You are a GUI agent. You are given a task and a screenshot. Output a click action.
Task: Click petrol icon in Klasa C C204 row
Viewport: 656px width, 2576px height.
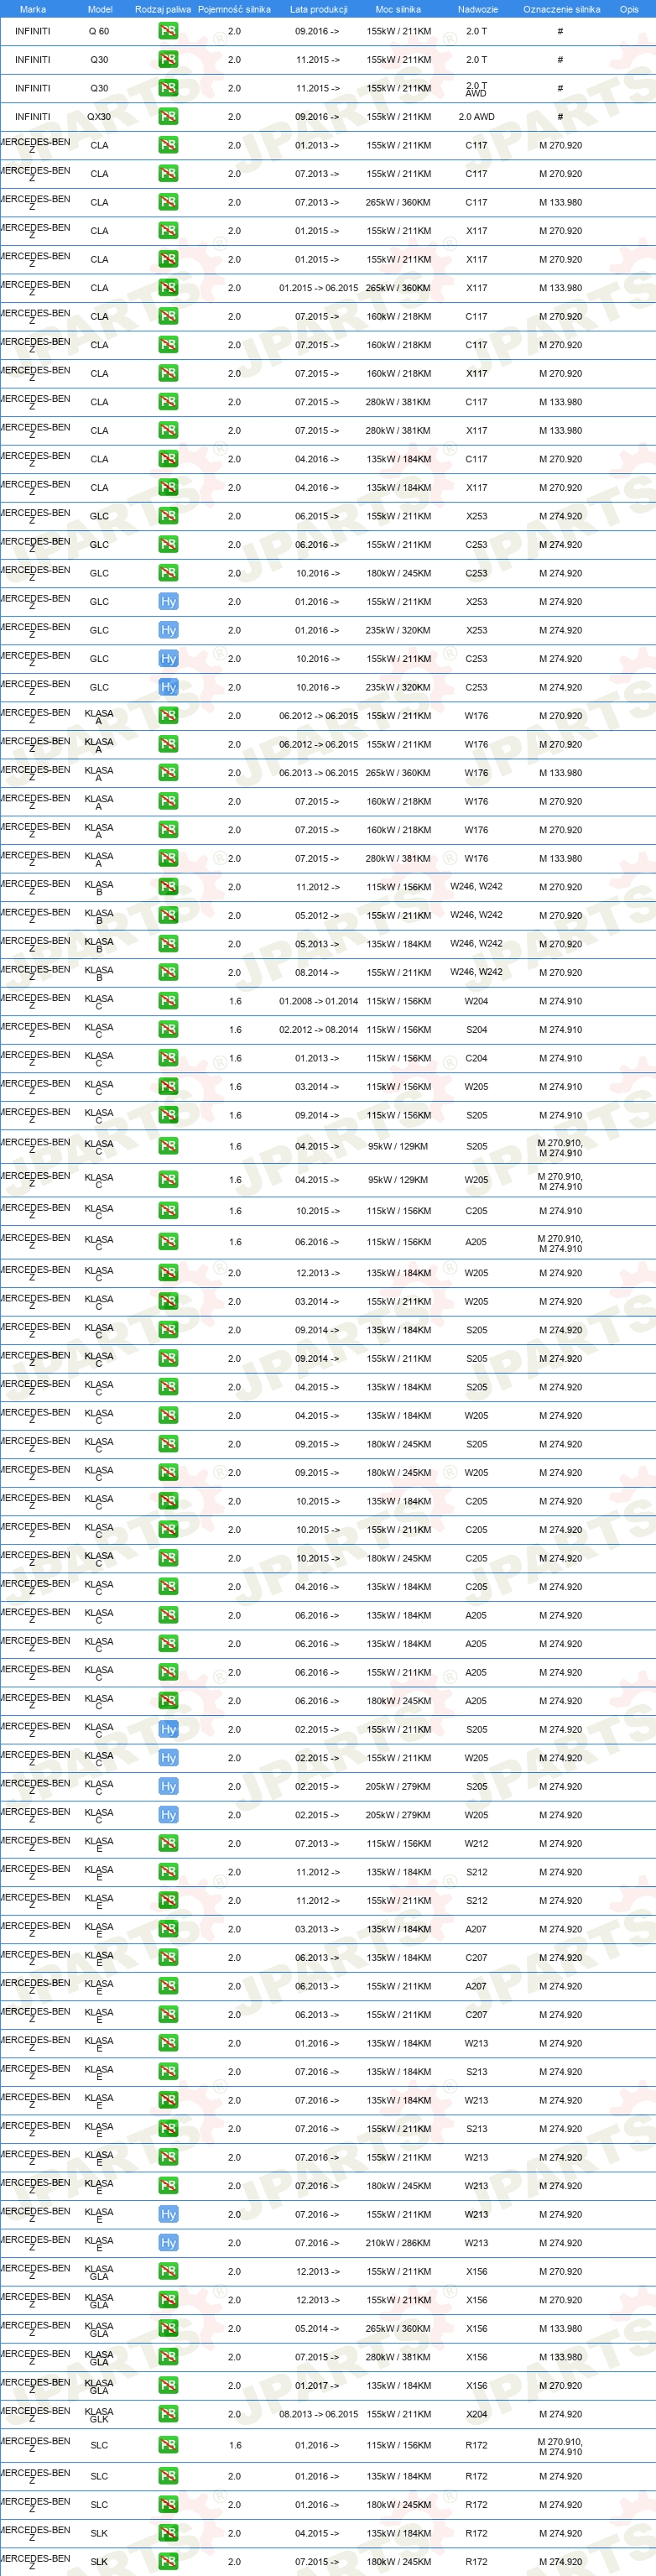168,1058
